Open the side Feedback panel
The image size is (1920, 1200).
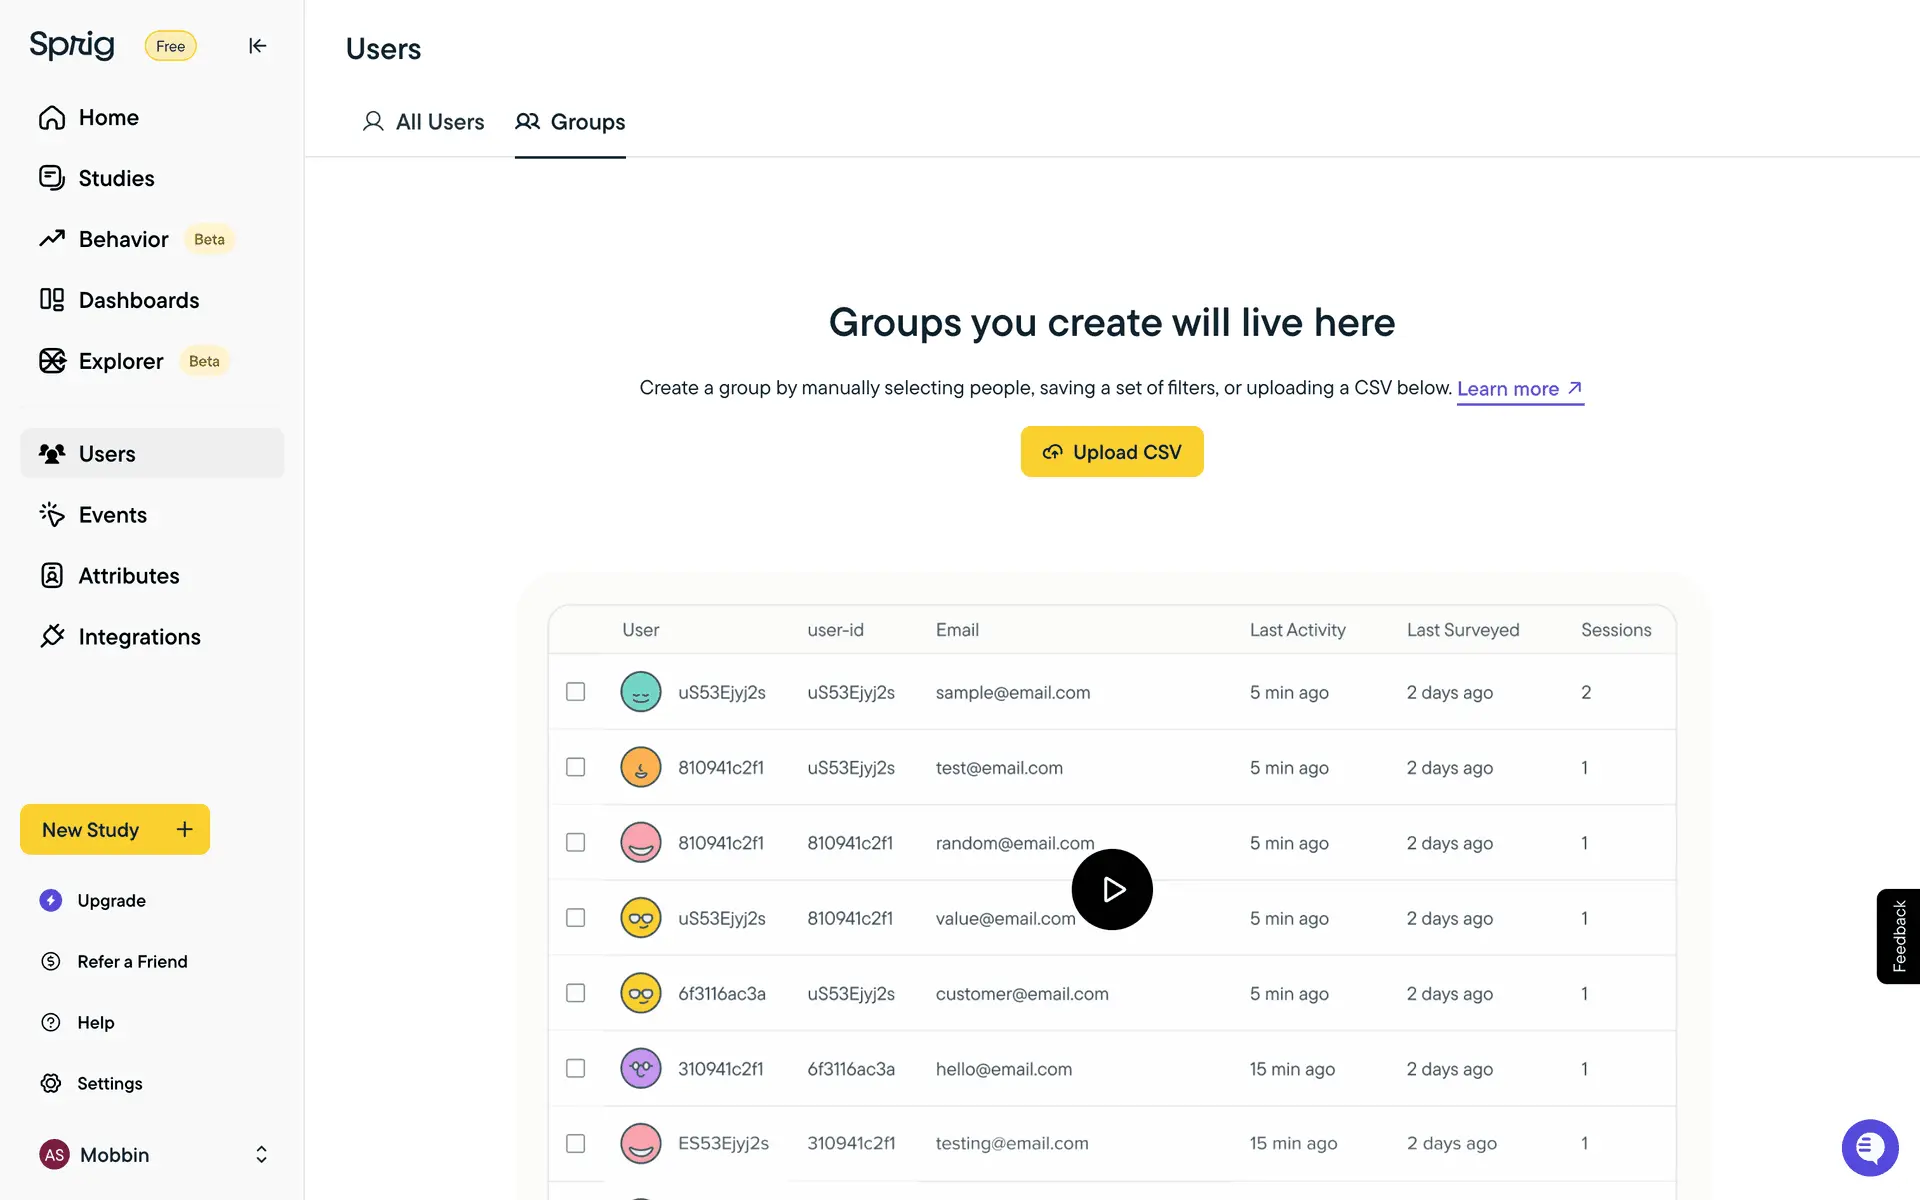[x=1898, y=936]
